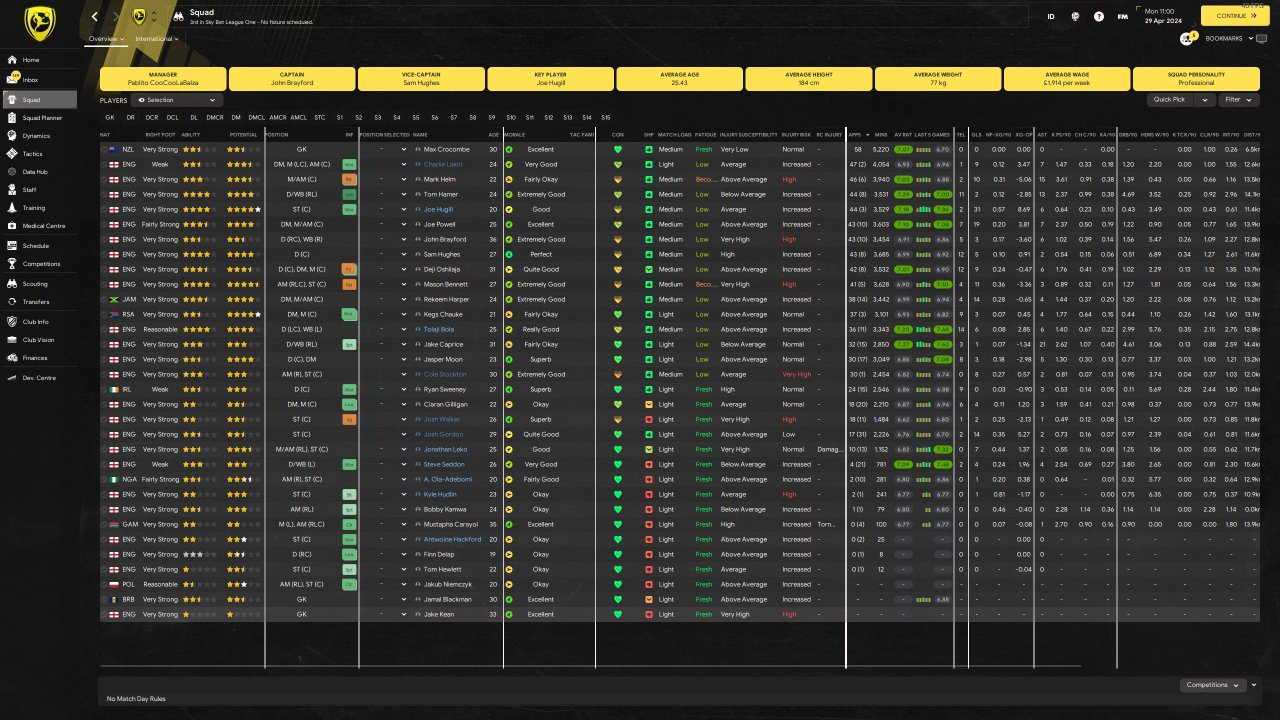Toggle selection circle for Tom Hamer row
1280x720 pixels.
click(104, 194)
